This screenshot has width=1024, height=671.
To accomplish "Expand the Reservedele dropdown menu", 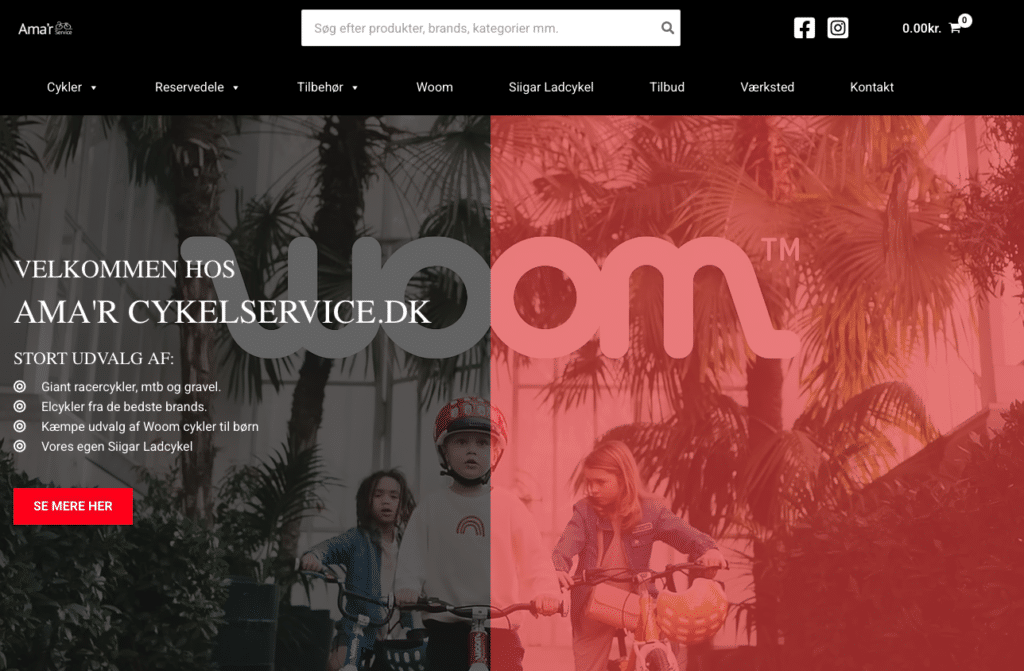I will click(x=197, y=87).
